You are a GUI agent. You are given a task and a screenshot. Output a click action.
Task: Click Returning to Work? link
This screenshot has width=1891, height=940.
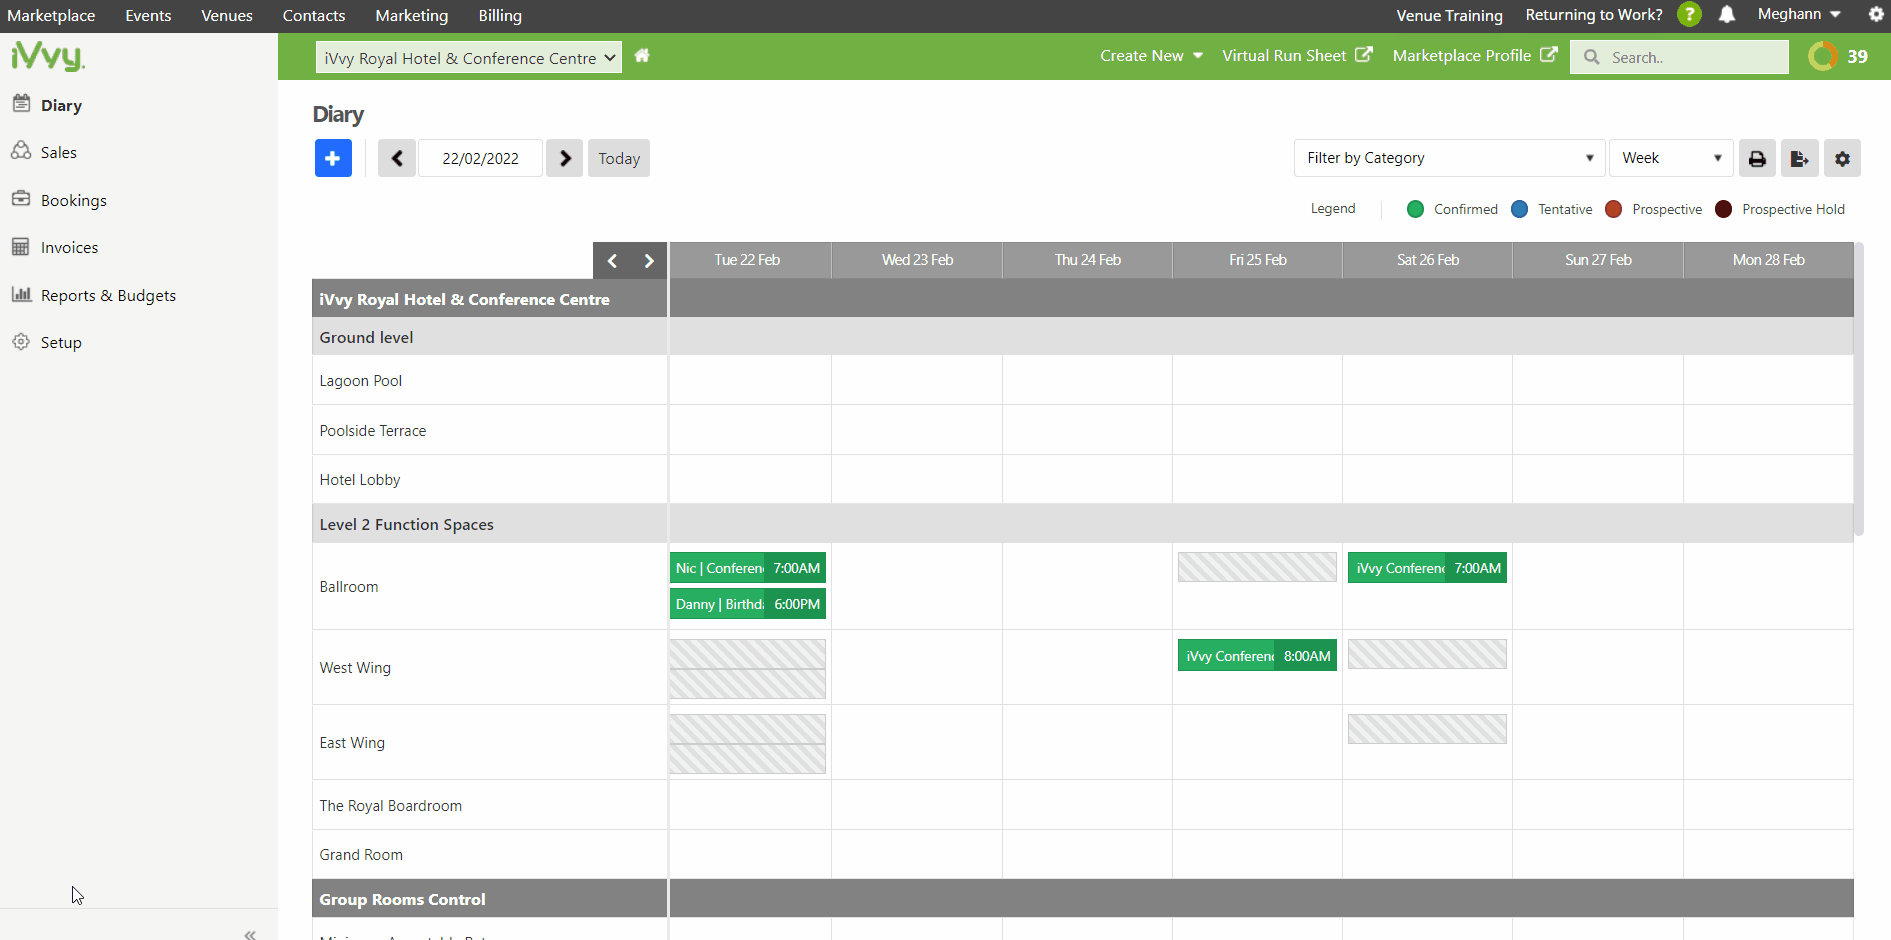coord(1594,15)
